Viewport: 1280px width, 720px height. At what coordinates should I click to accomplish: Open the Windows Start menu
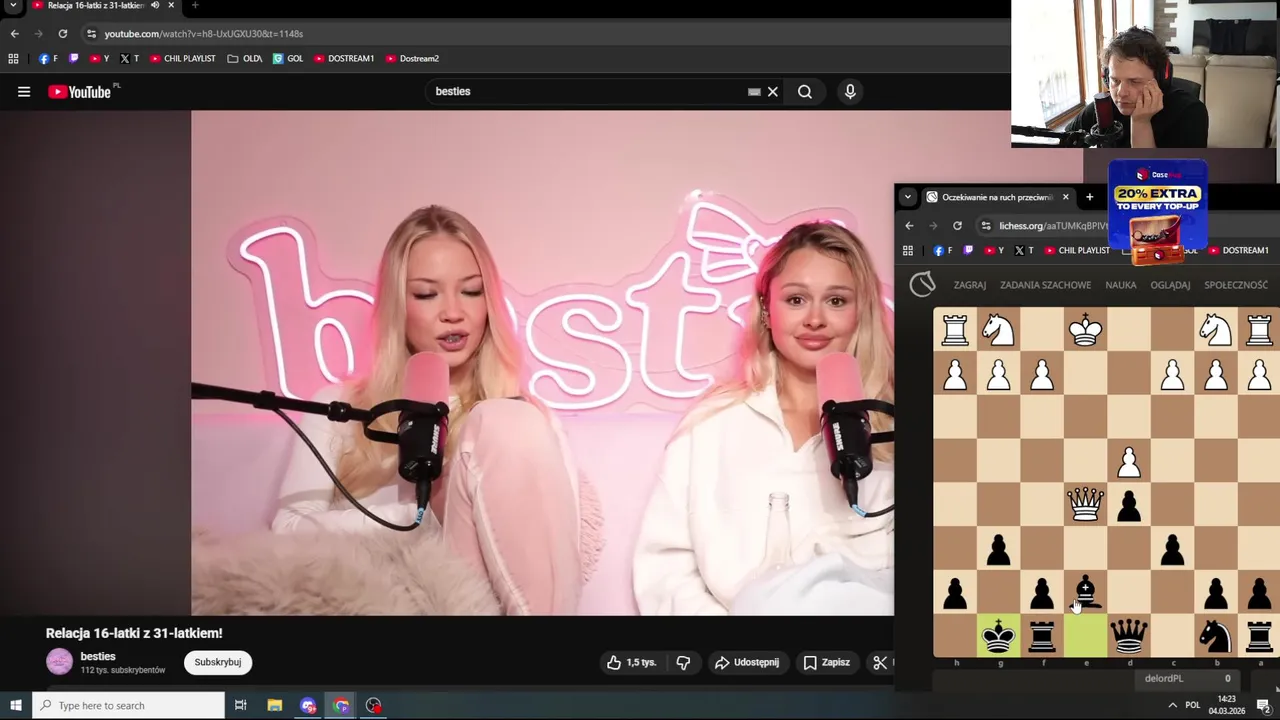(15, 705)
